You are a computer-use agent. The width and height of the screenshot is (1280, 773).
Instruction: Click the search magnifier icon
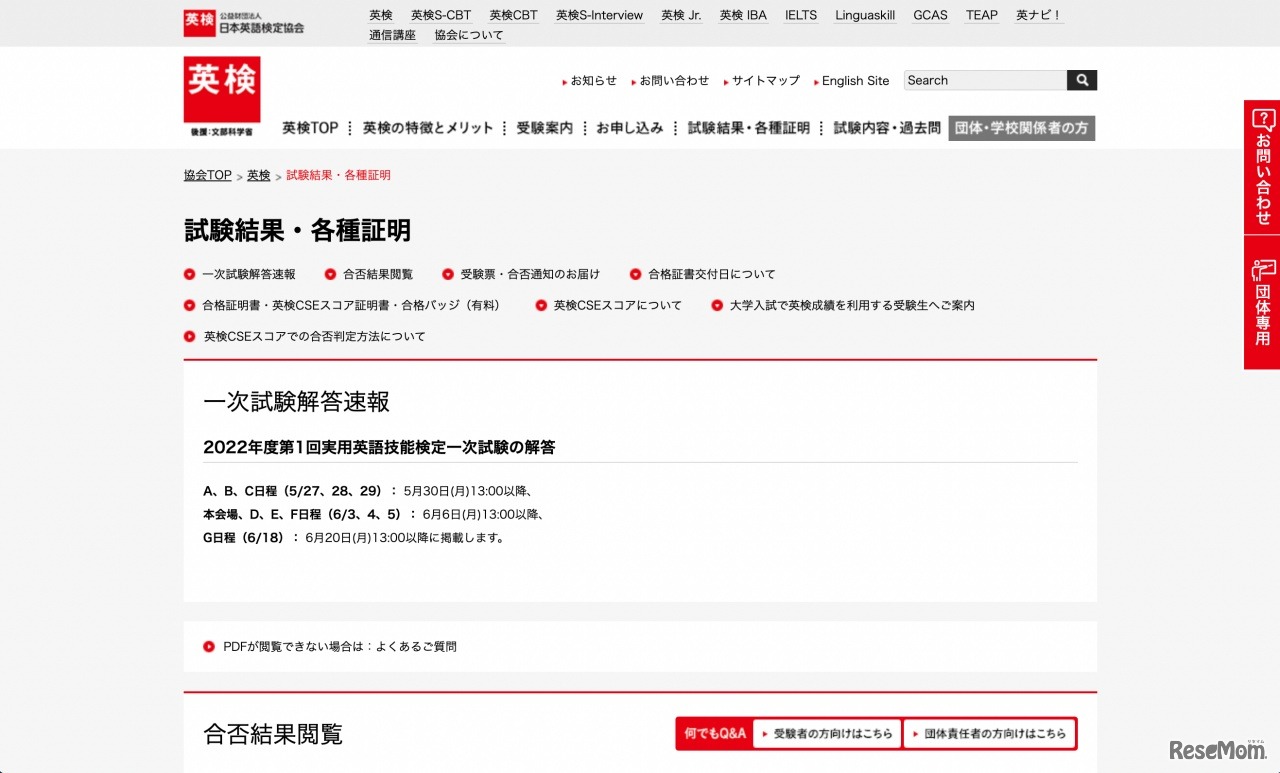pyautogui.click(x=1081, y=80)
